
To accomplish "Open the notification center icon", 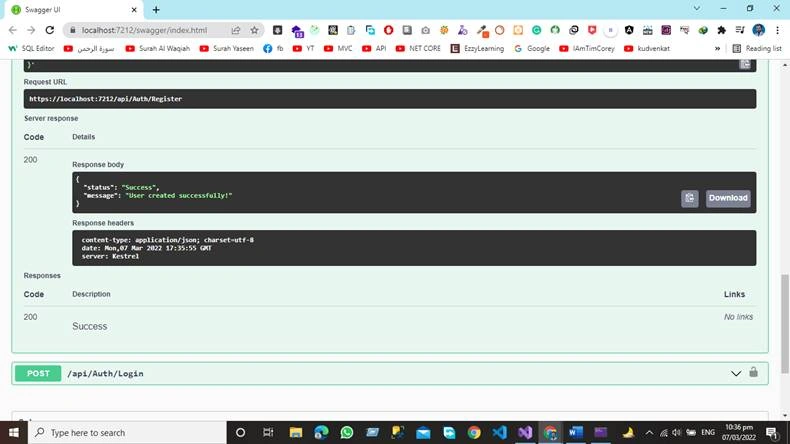I will tap(772, 432).
